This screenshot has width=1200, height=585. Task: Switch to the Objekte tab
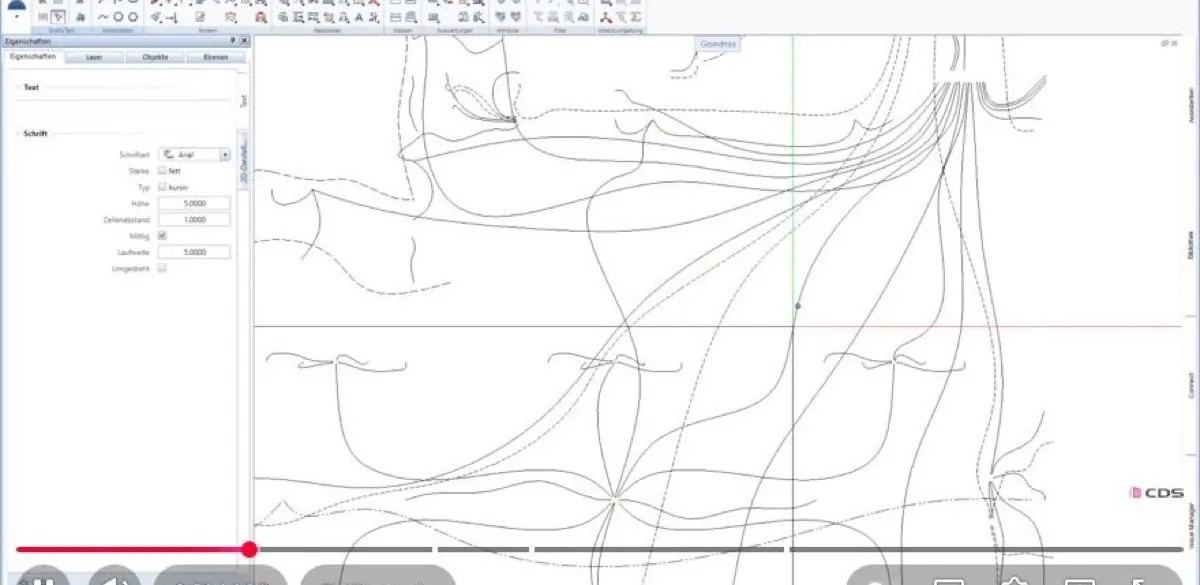click(x=155, y=57)
